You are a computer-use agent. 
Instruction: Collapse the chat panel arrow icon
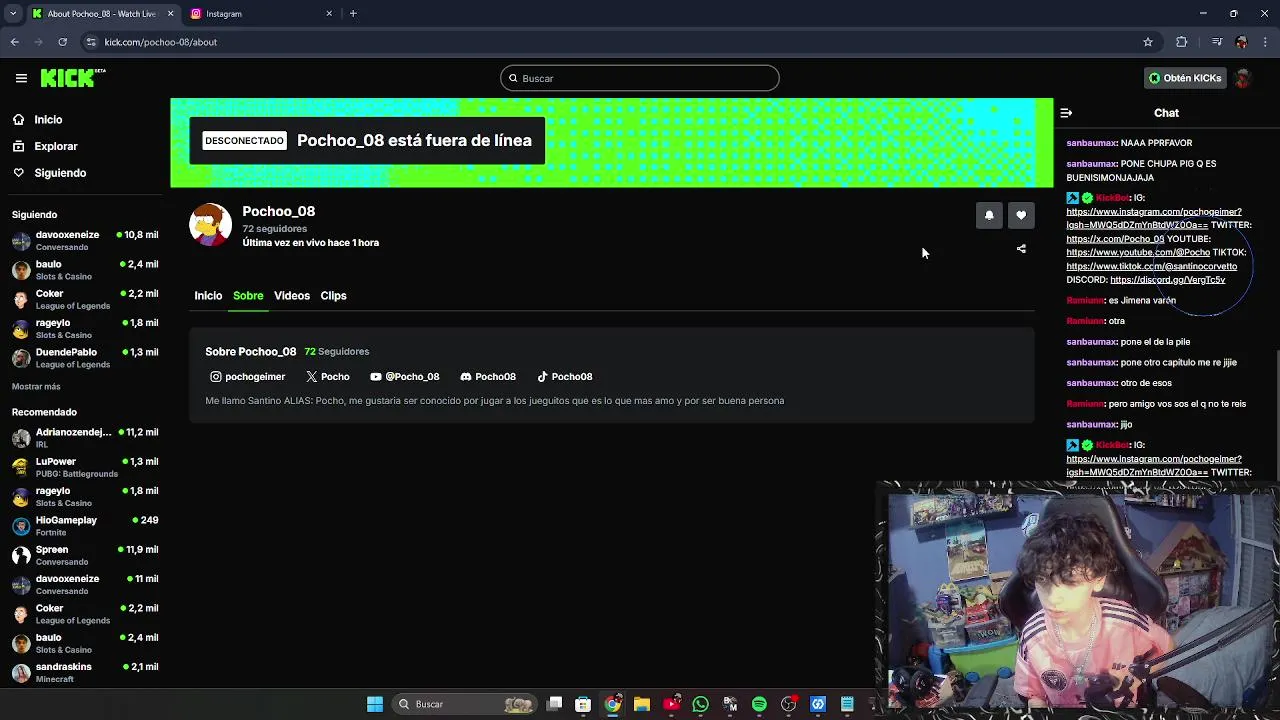click(x=1066, y=113)
